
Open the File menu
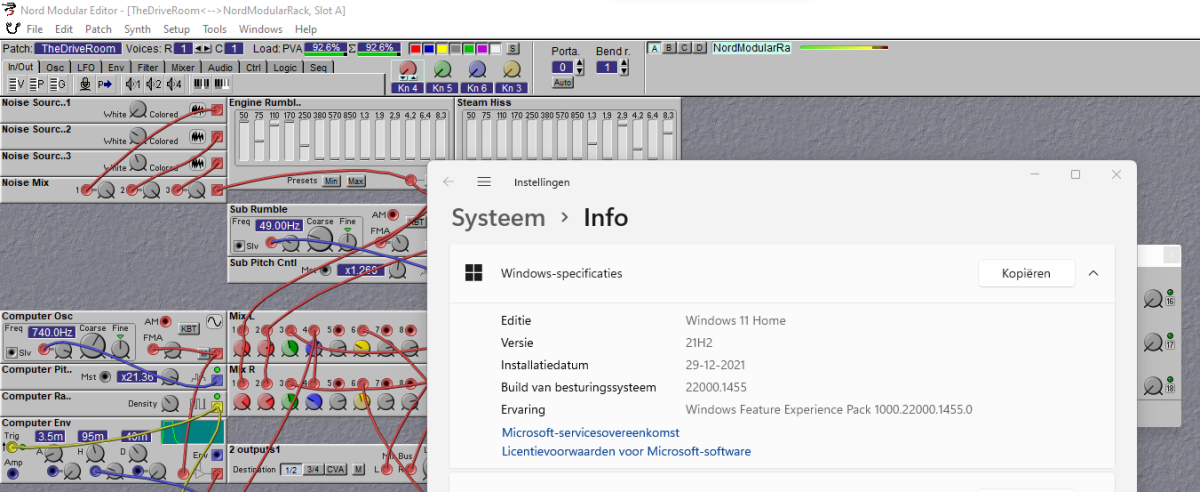pos(35,29)
